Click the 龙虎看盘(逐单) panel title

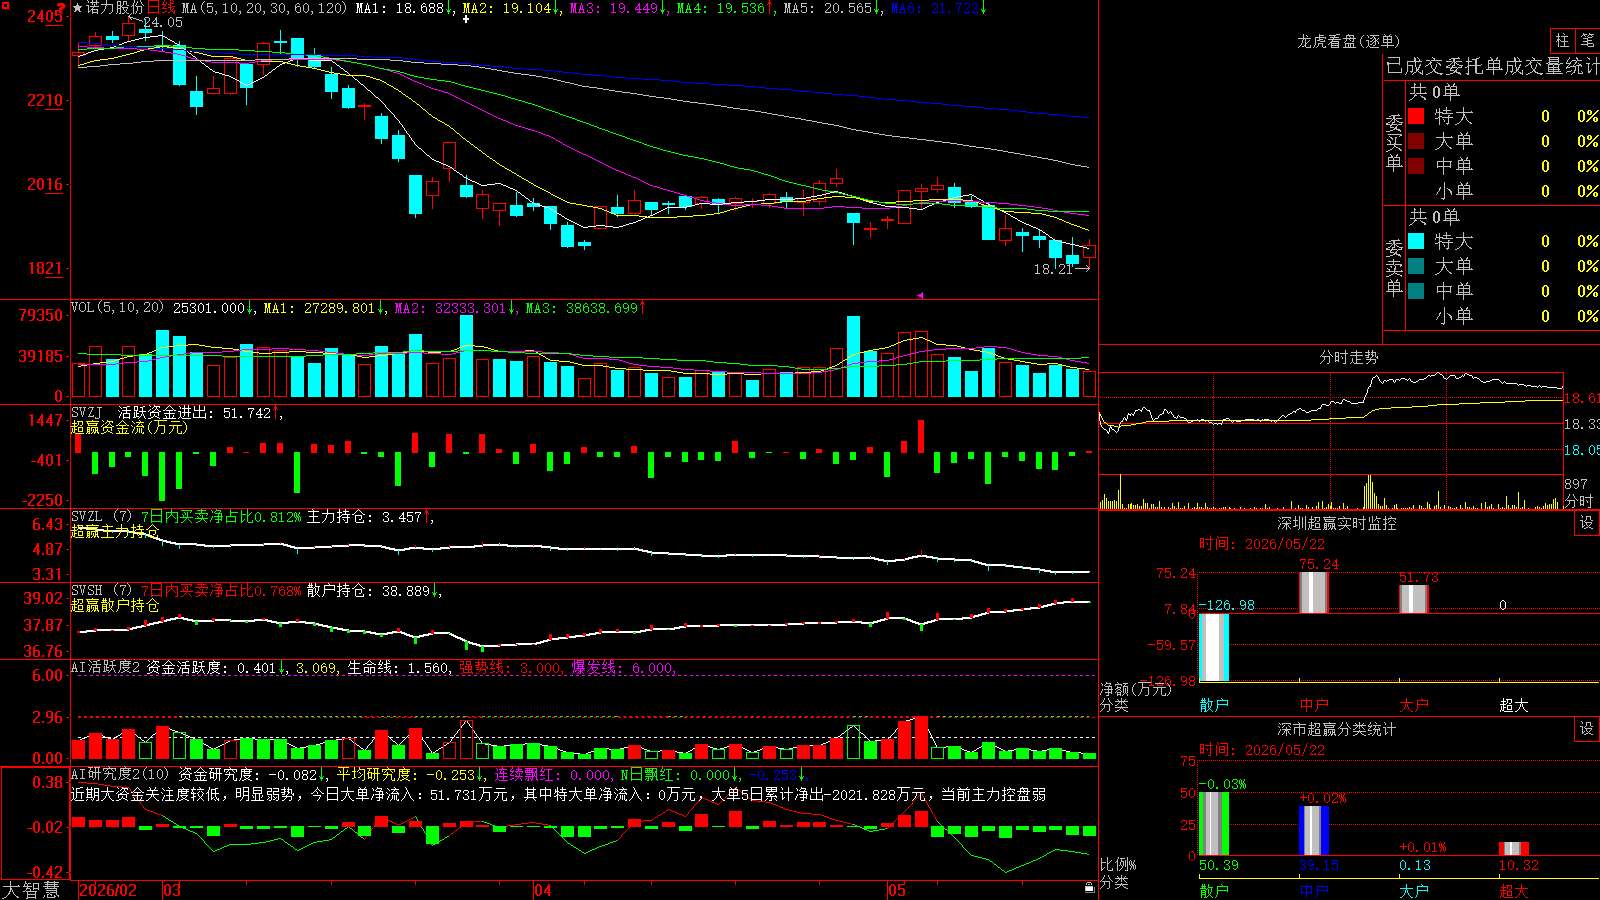1348,41
